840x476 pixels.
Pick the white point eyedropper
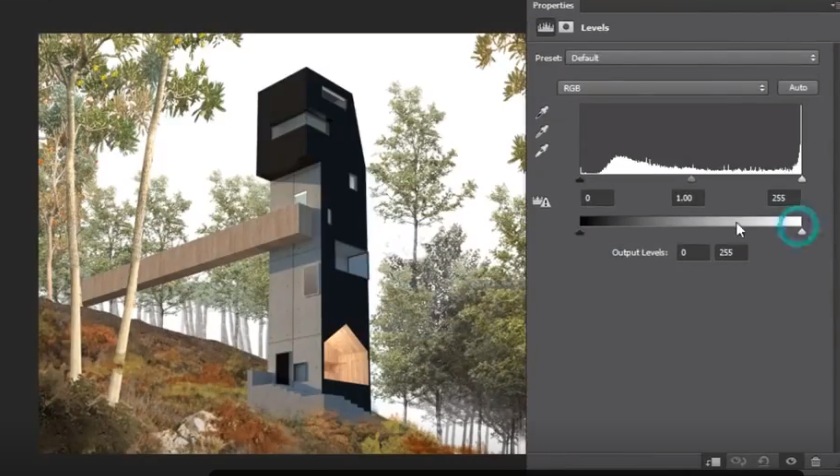tap(542, 150)
